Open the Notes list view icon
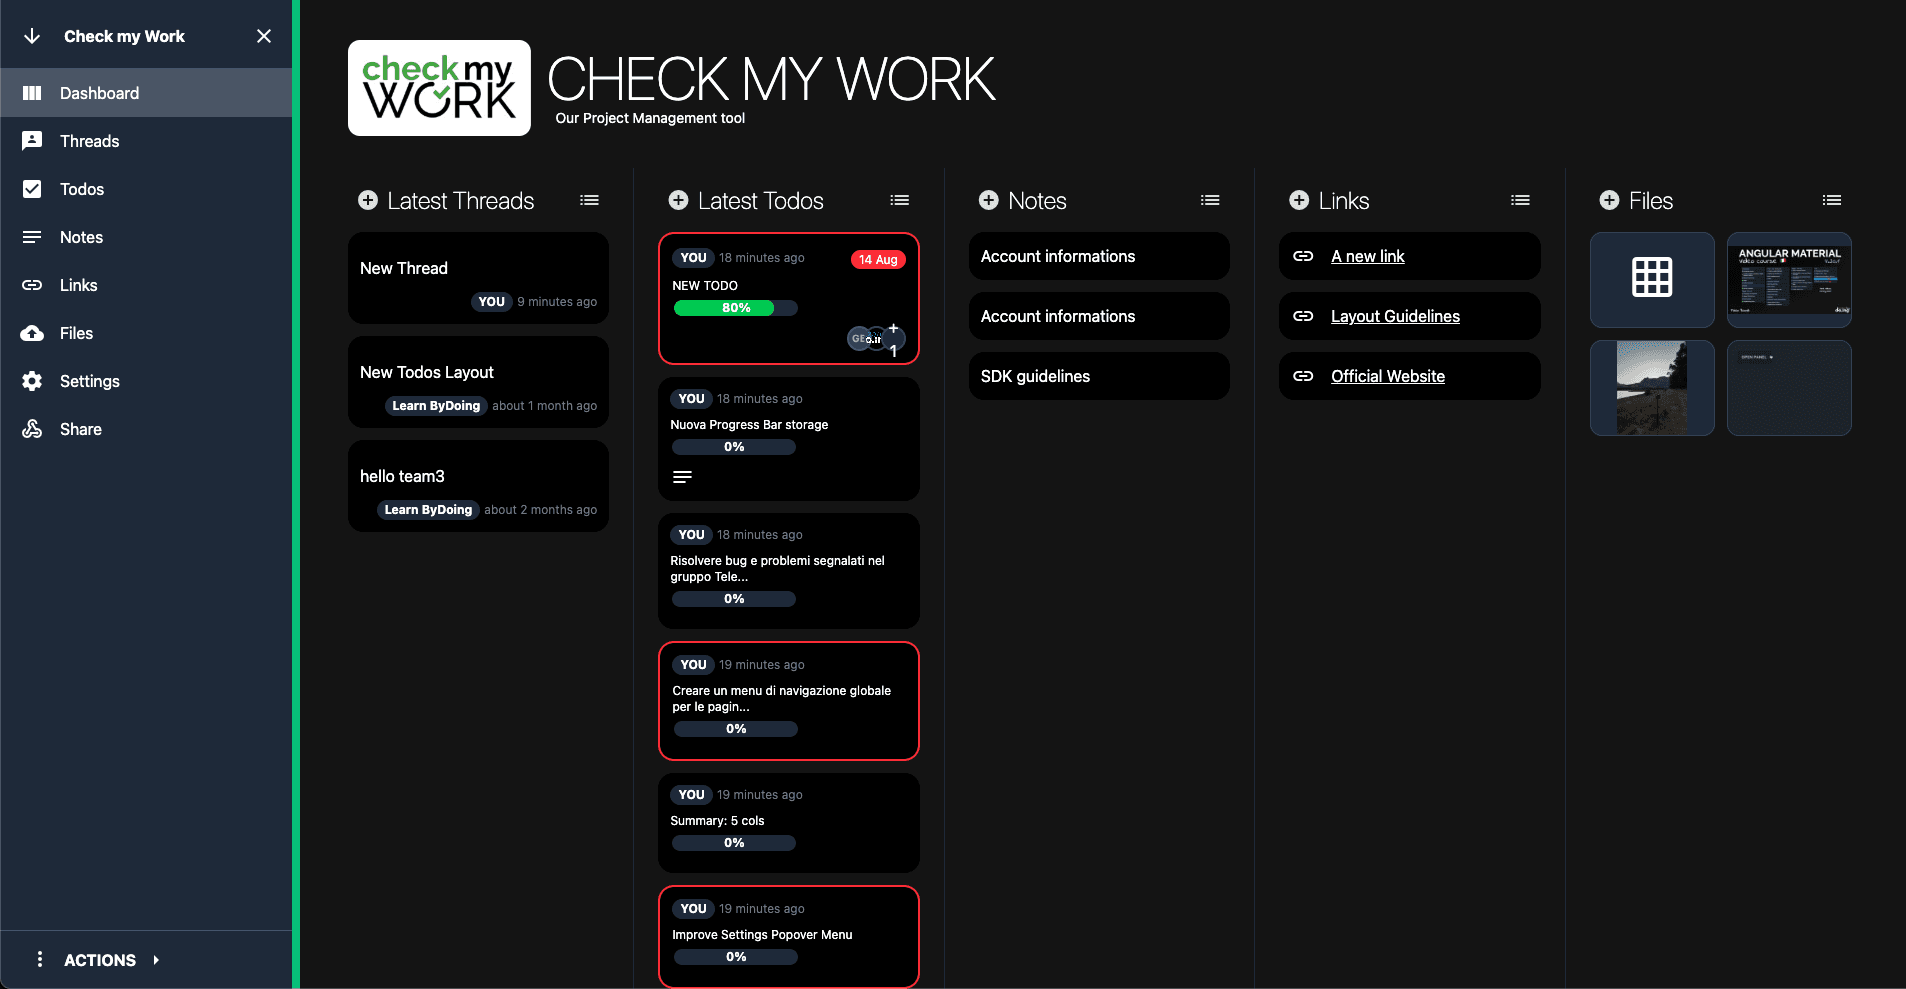Screen dimensions: 1906x989 click(1210, 201)
